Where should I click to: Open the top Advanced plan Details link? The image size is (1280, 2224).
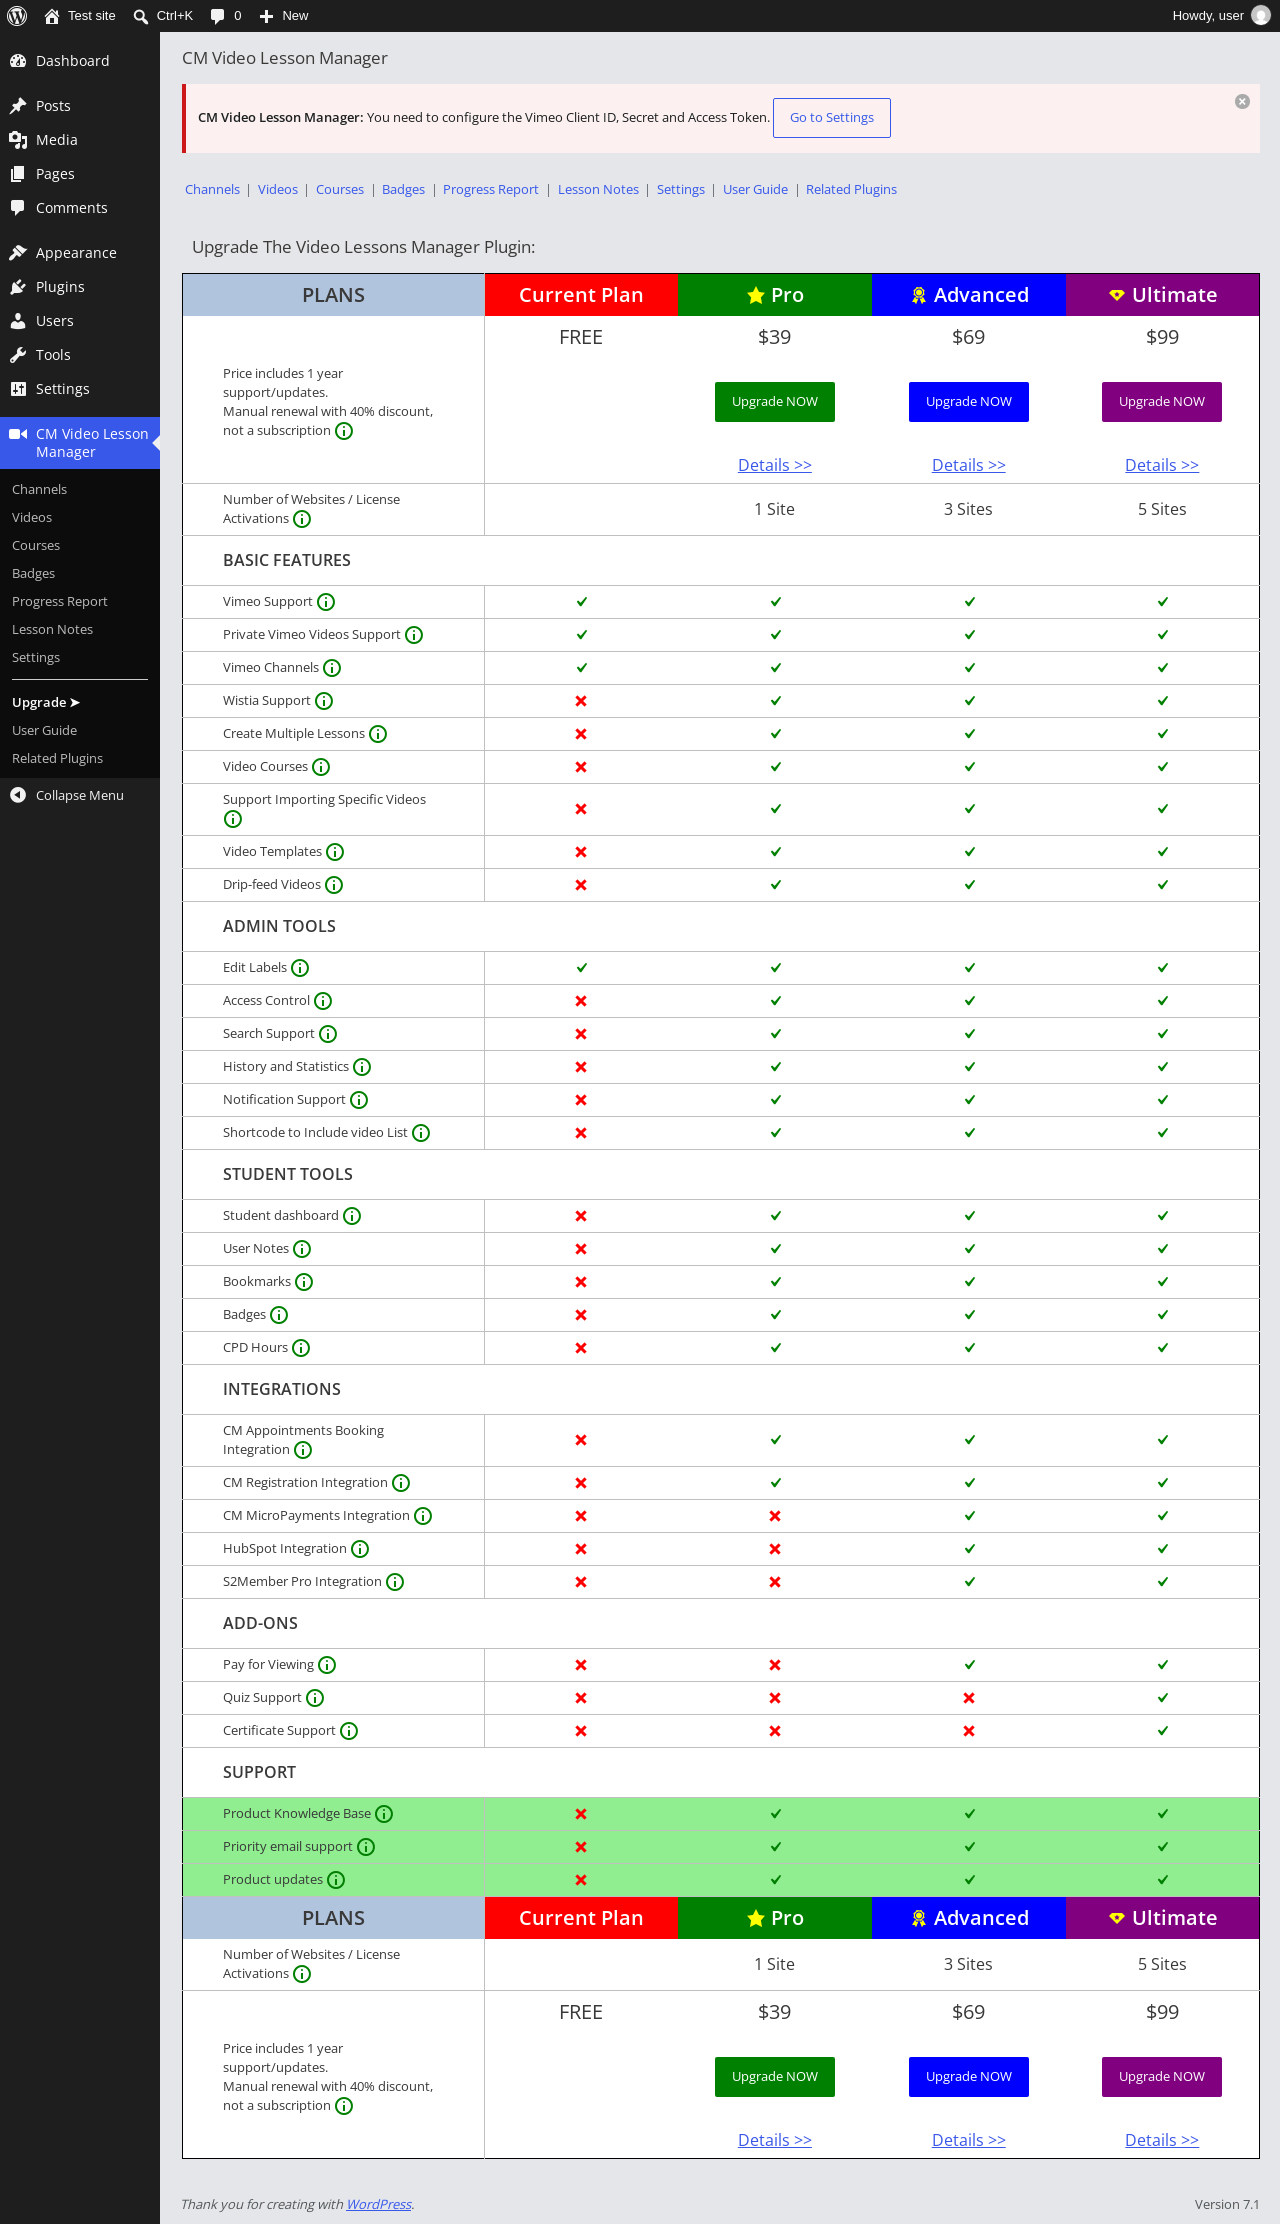click(969, 465)
